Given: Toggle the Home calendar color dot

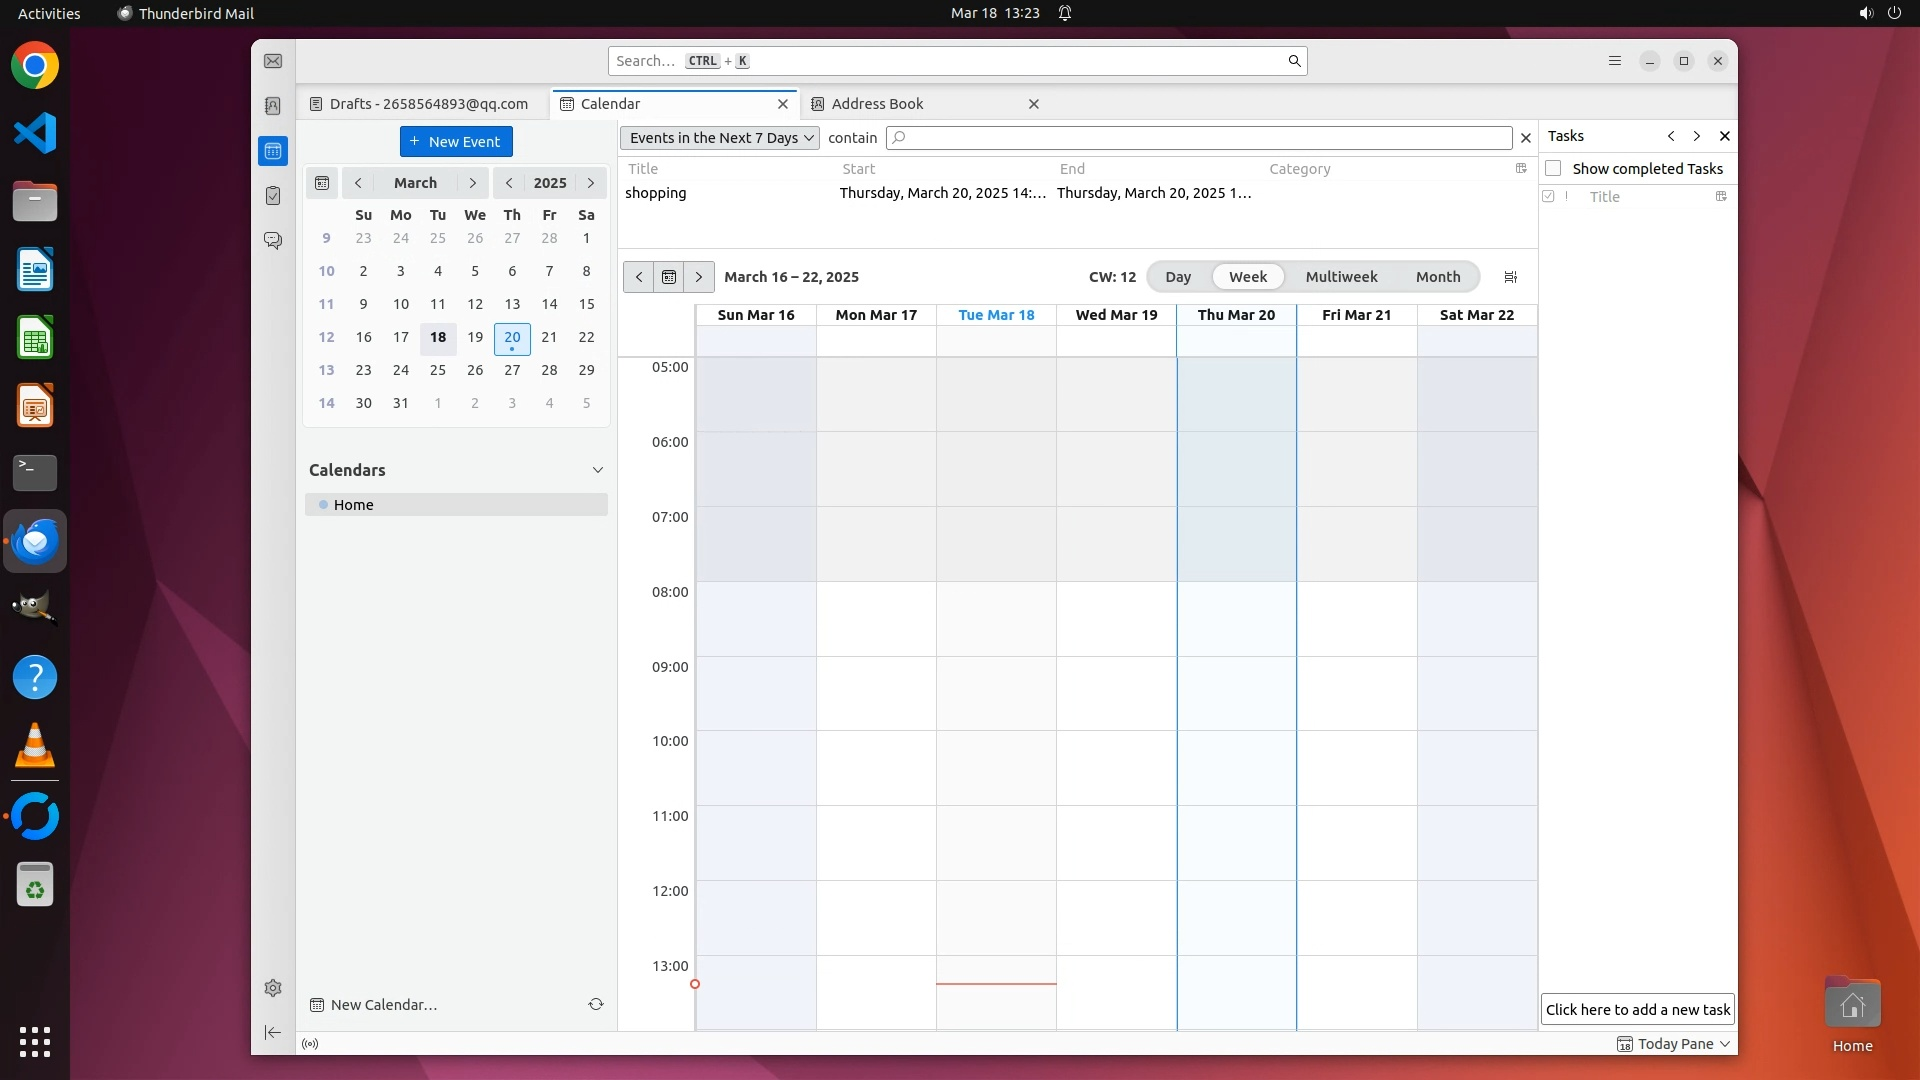Looking at the screenshot, I should tap(323, 505).
